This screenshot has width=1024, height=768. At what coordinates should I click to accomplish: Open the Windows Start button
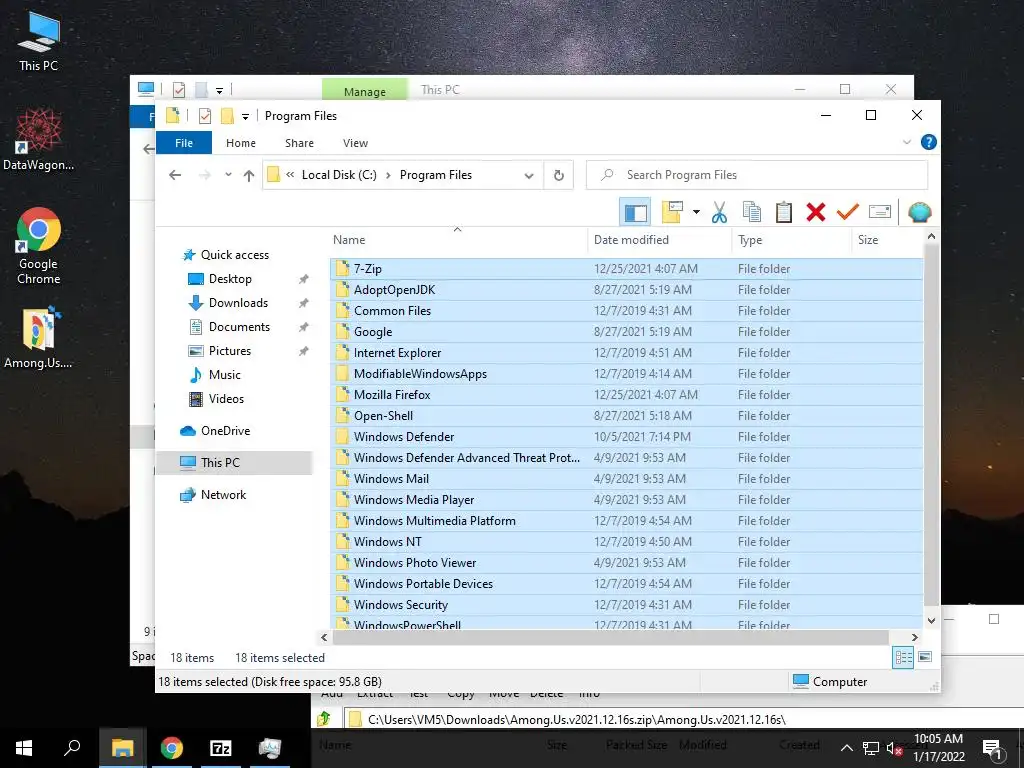click(x=24, y=748)
